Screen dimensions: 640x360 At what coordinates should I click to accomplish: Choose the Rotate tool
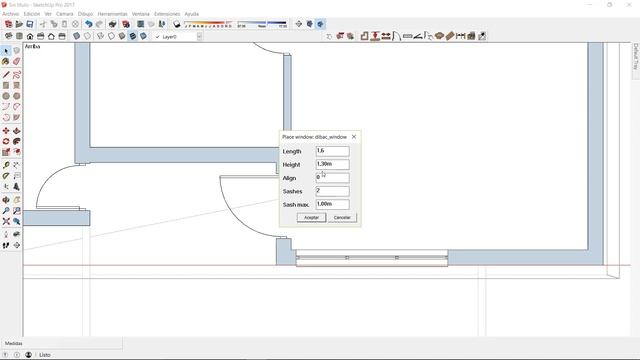pyautogui.click(x=6, y=141)
